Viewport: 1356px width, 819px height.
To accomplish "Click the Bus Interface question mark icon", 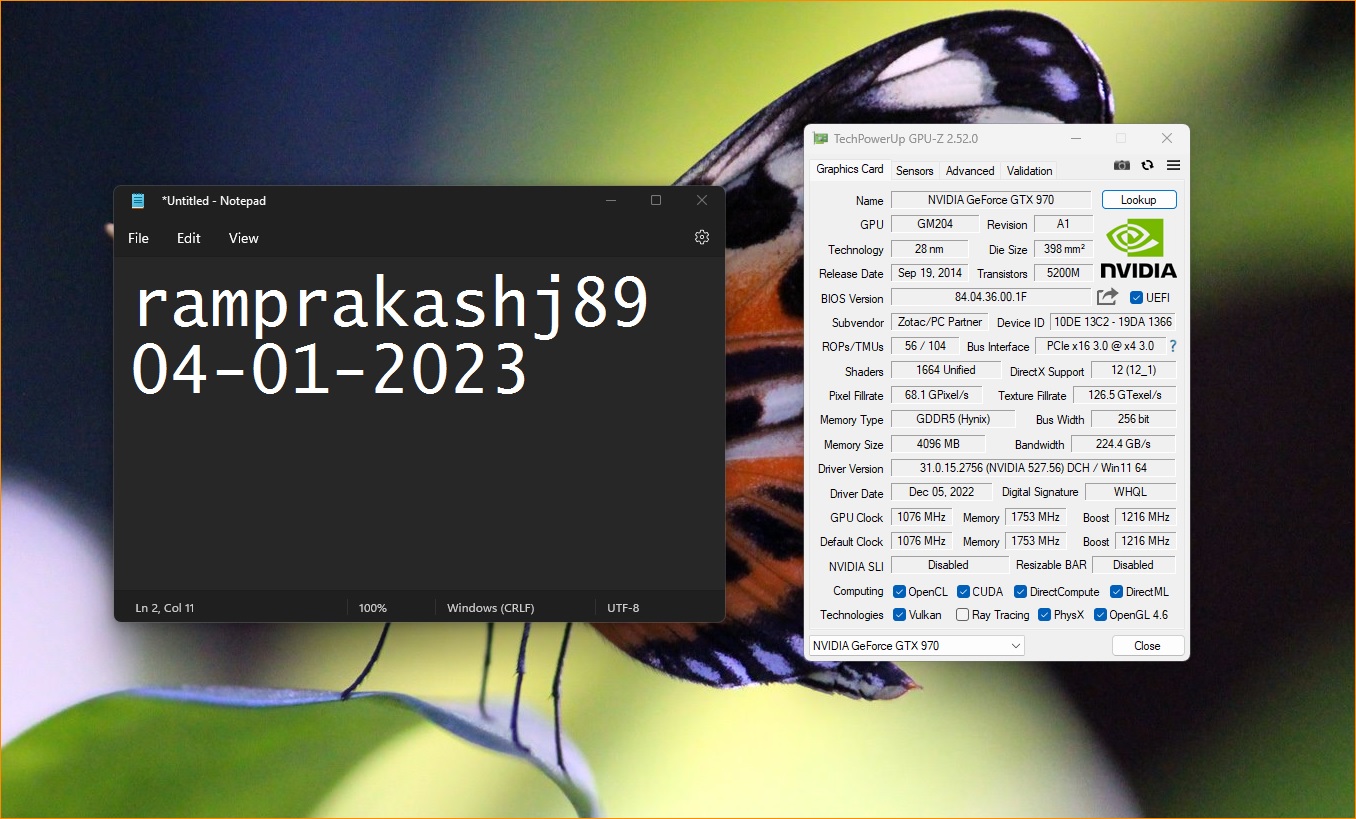I will [1172, 346].
